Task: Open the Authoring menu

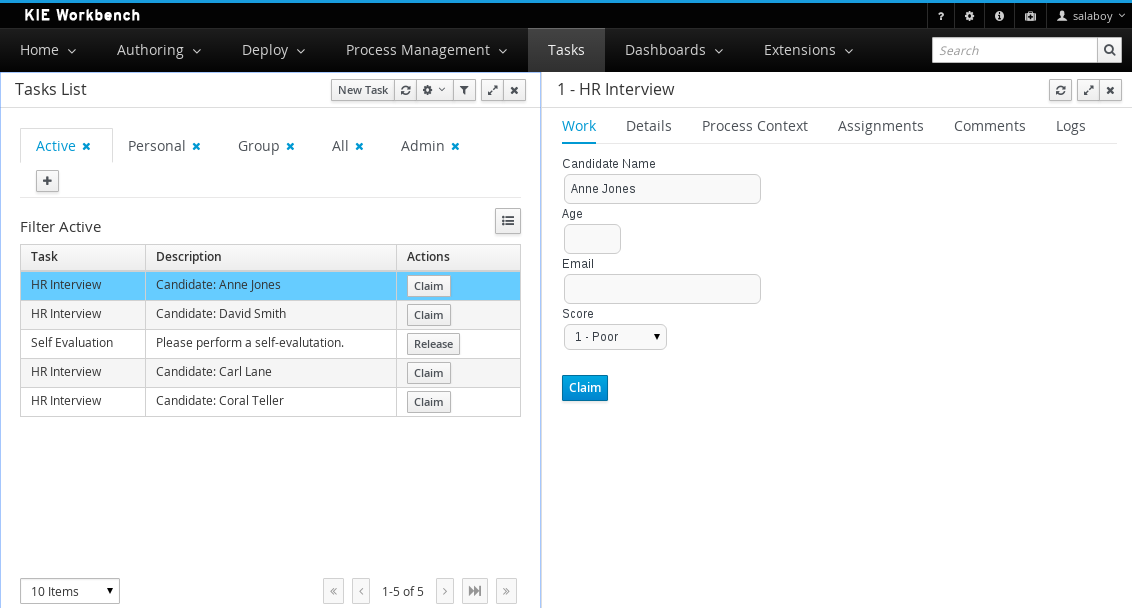Action: [159, 50]
